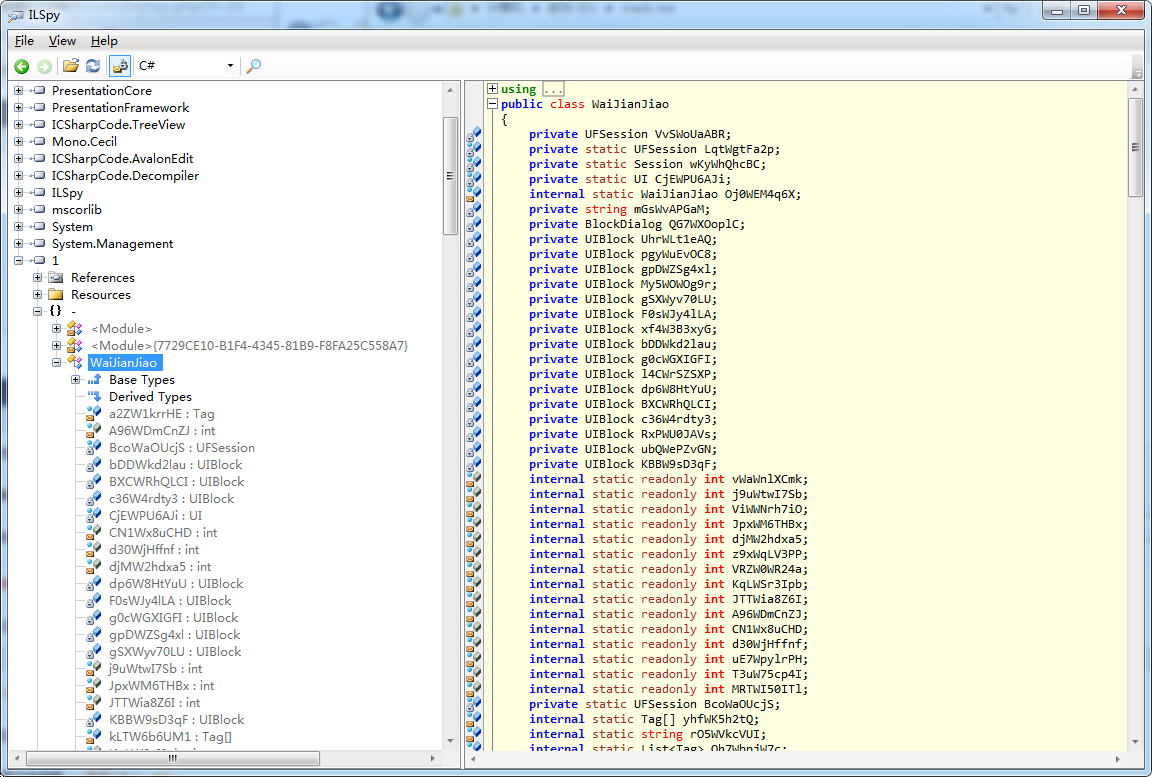1152x777 pixels.
Task: Click the Back navigation arrow
Action: 22,66
